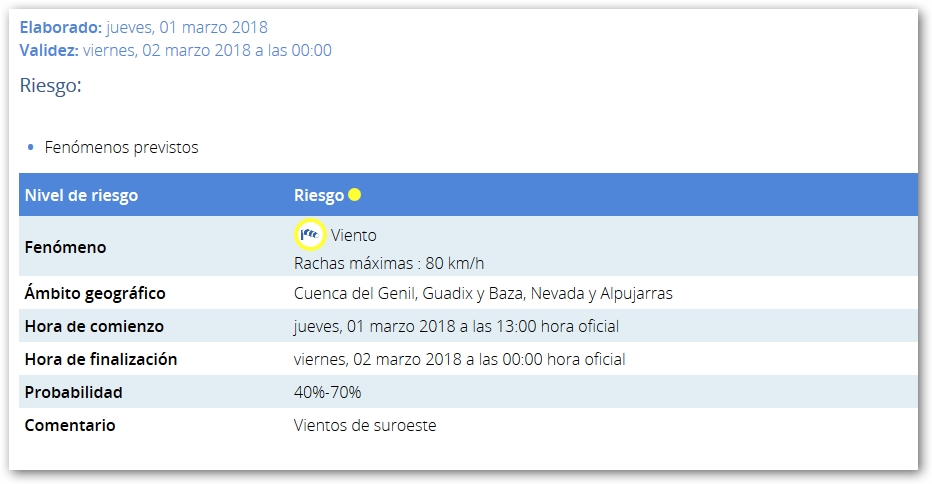Viewport: 932px width, 484px height.
Task: Click the bullet before Fenómenos previstos
Action: coord(31,148)
